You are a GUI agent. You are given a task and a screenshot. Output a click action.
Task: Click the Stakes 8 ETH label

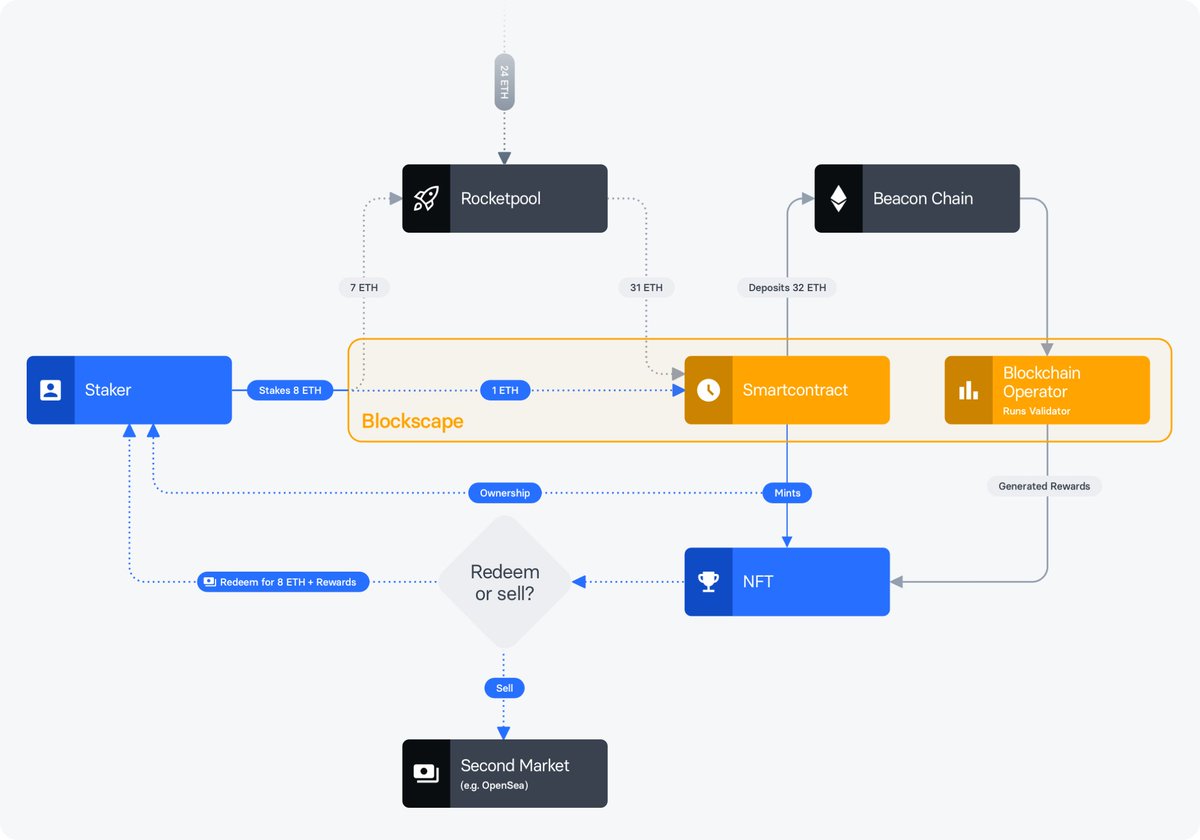[290, 390]
